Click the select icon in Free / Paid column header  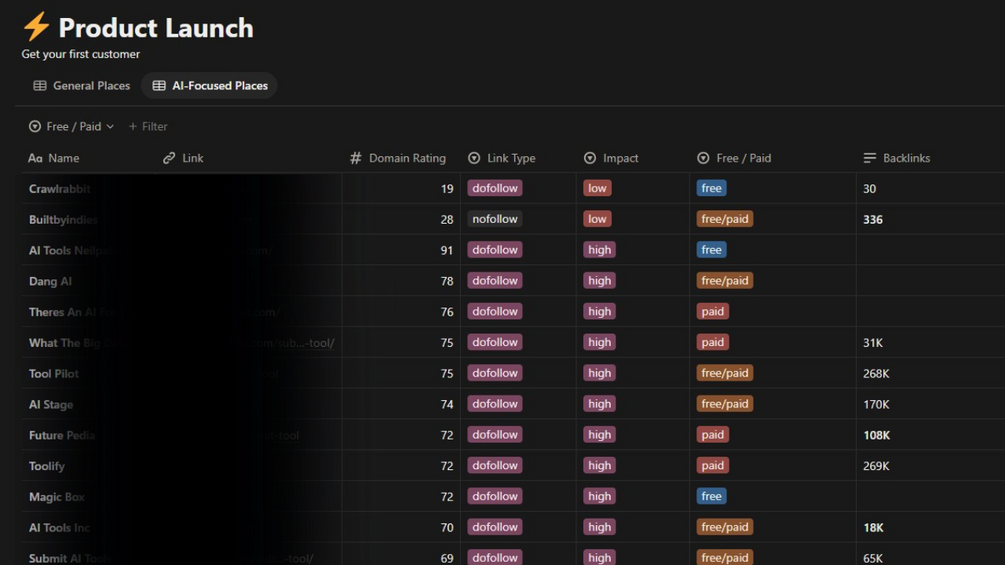(x=703, y=158)
